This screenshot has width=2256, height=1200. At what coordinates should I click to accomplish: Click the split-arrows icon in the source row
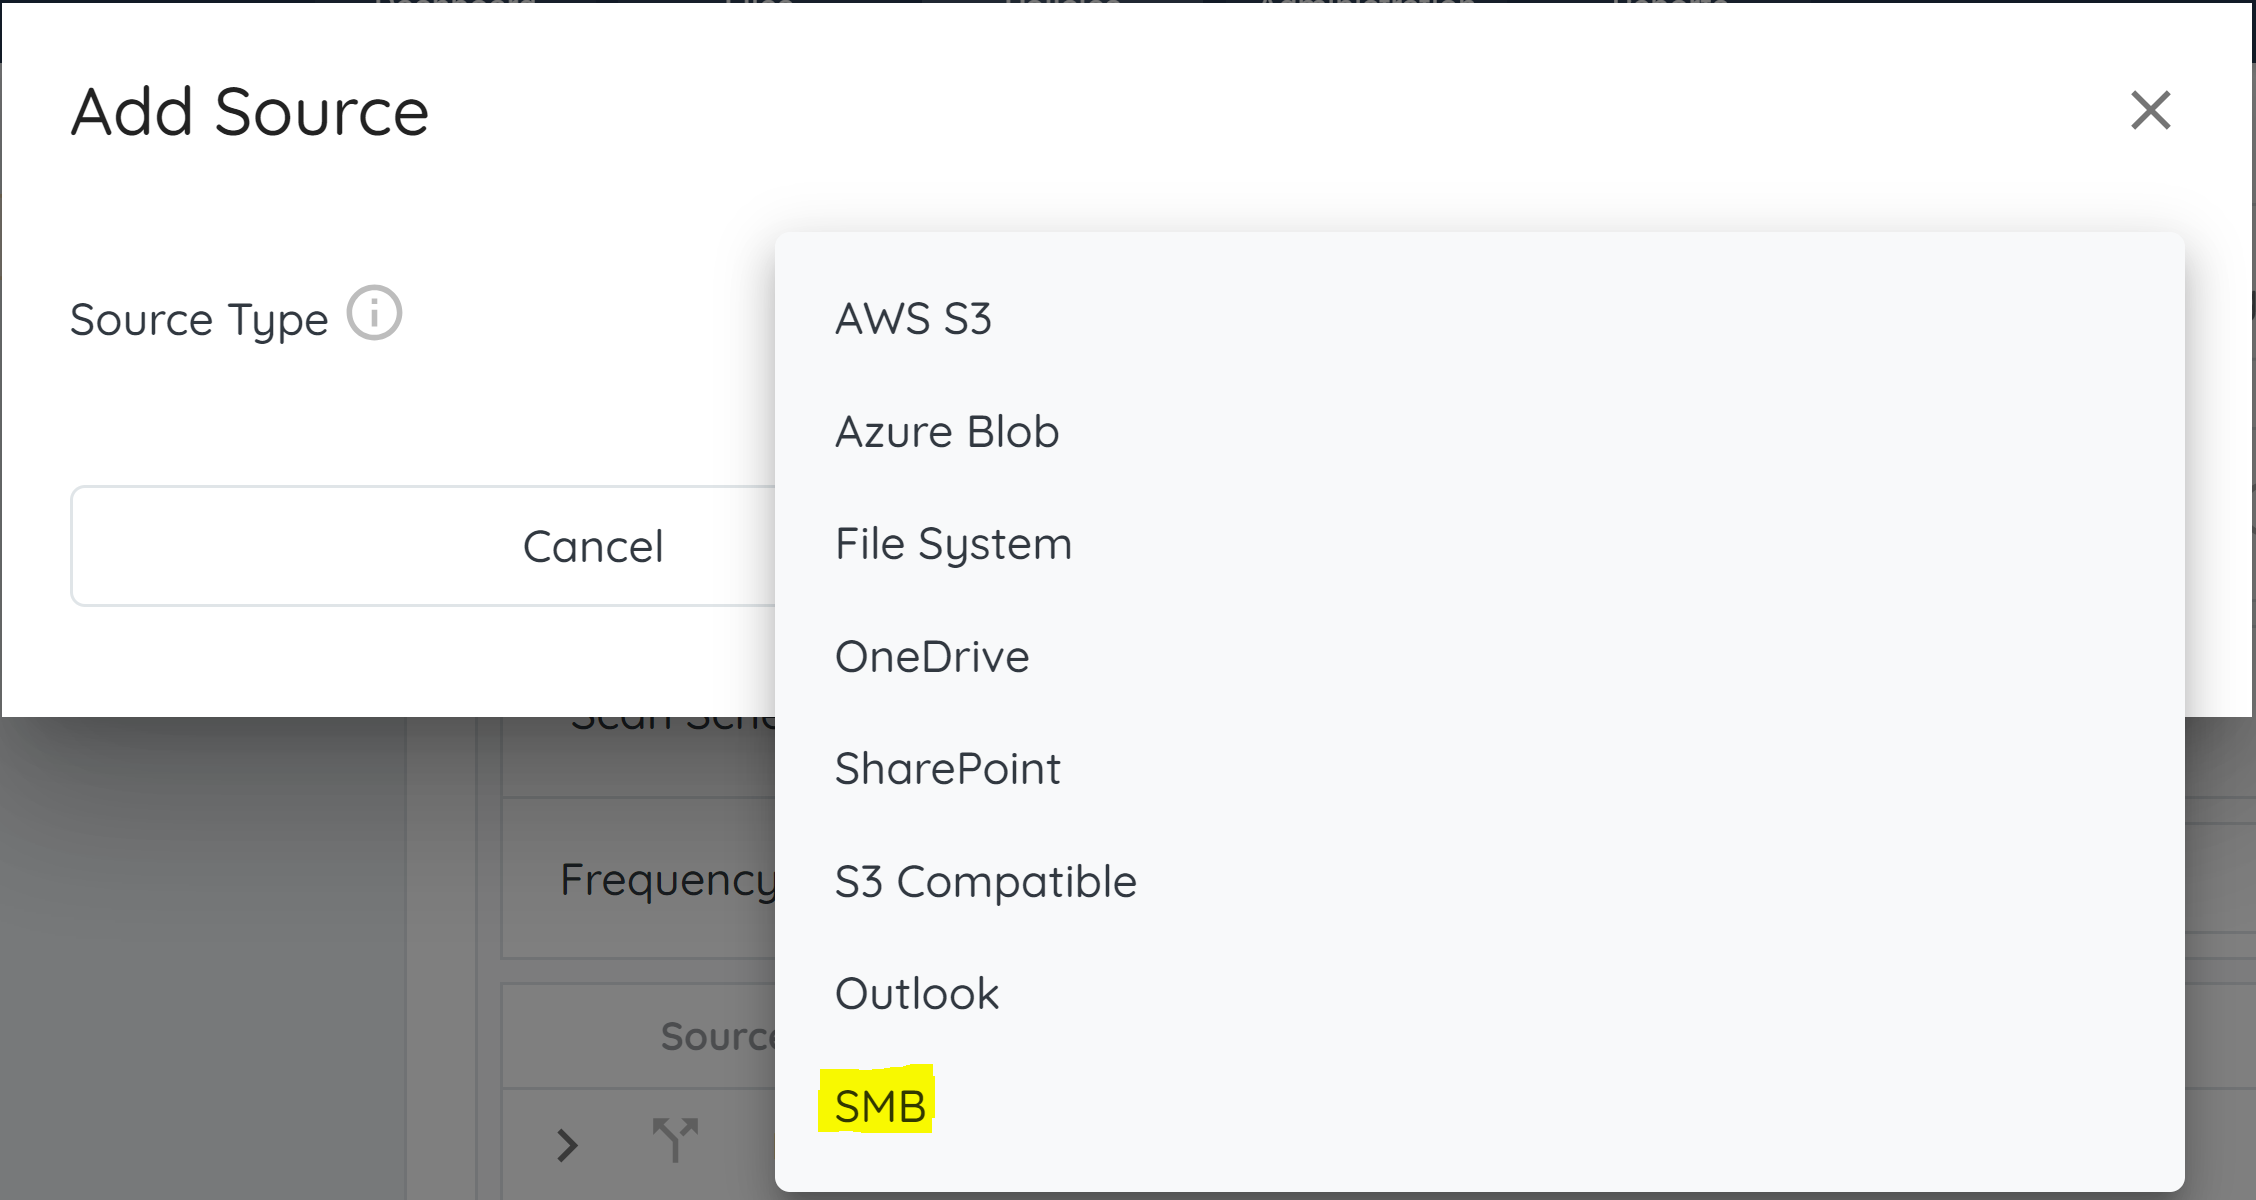point(675,1140)
